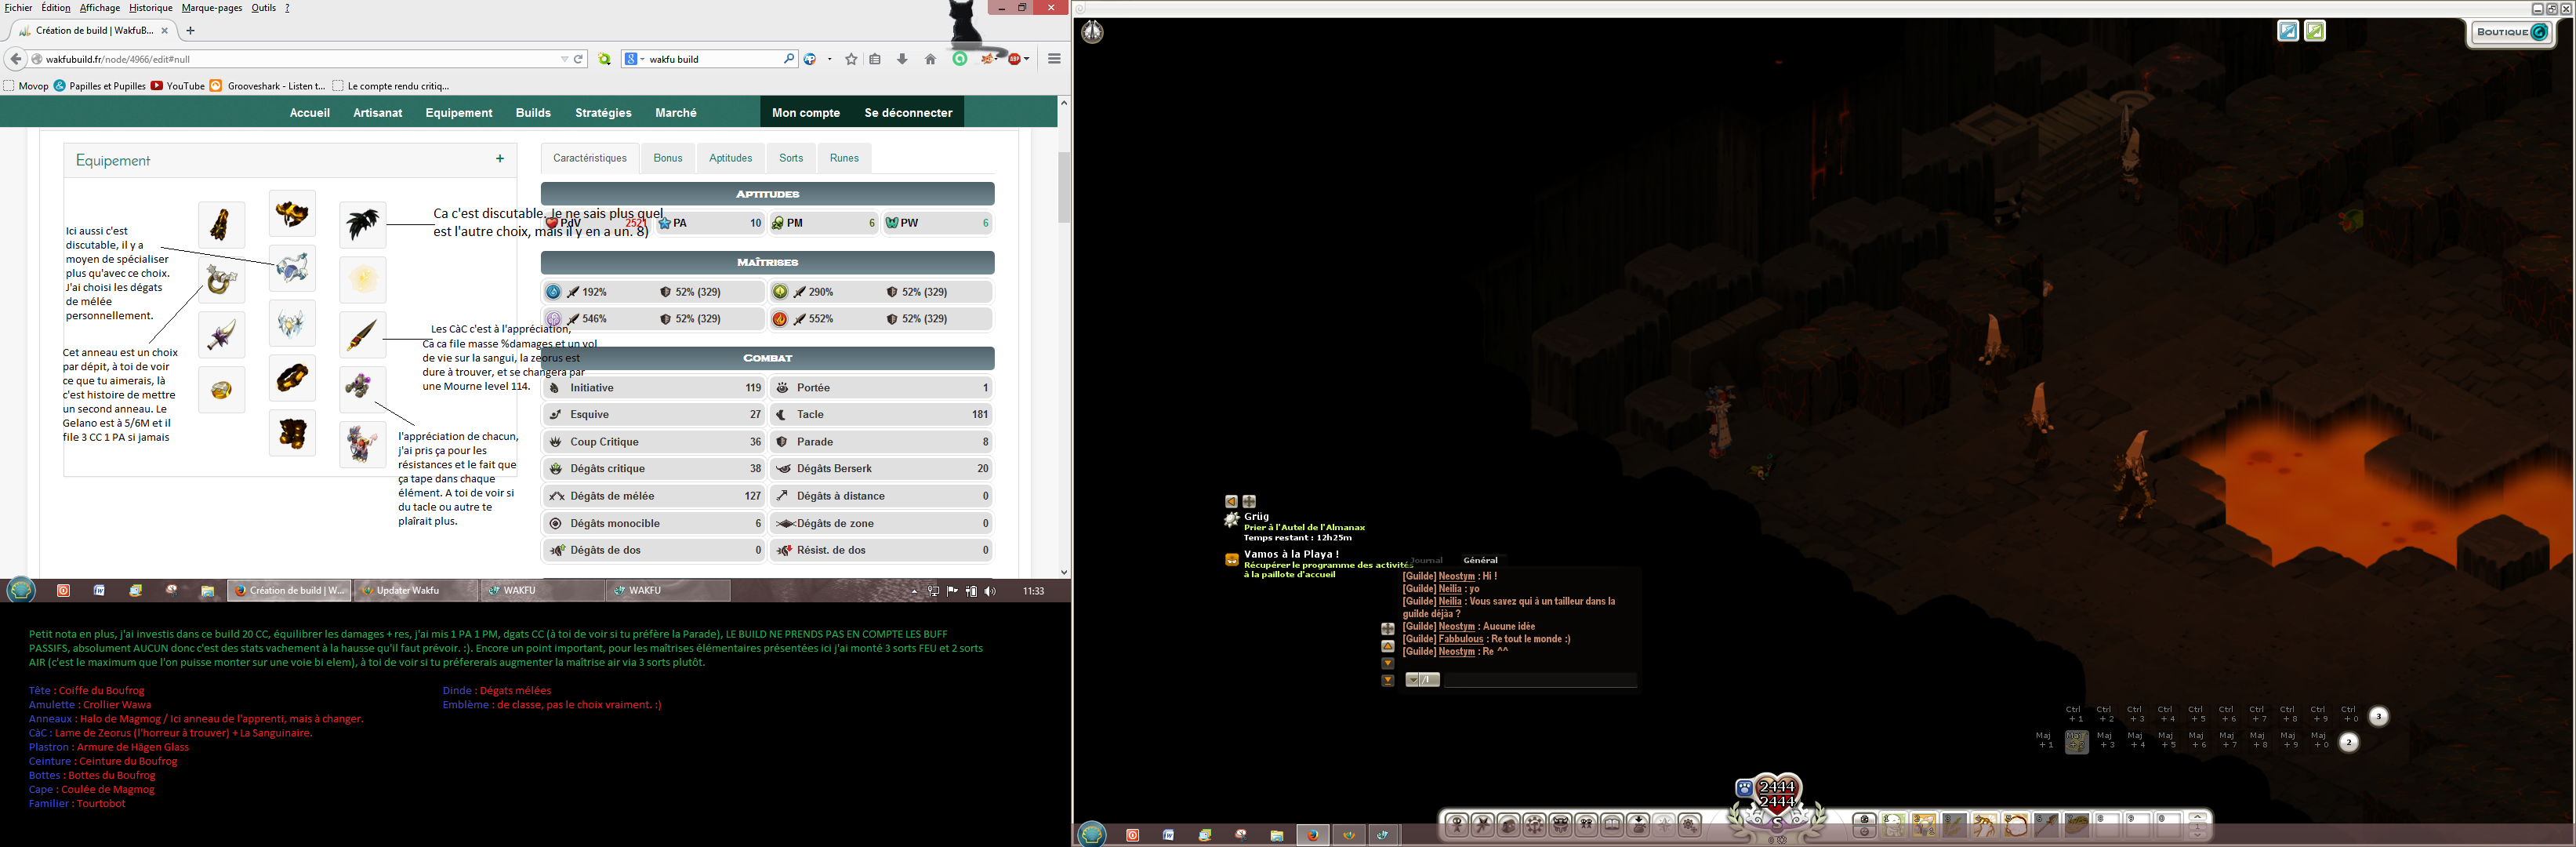2576x847 pixels.
Task: Click shortcut slot 5 red rope item
Action: 2016,825
